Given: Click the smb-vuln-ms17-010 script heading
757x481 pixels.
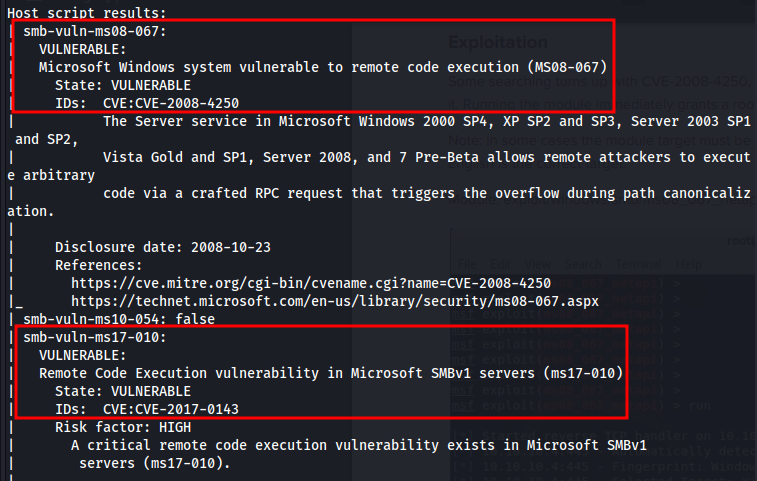Looking at the screenshot, I should tap(95, 337).
